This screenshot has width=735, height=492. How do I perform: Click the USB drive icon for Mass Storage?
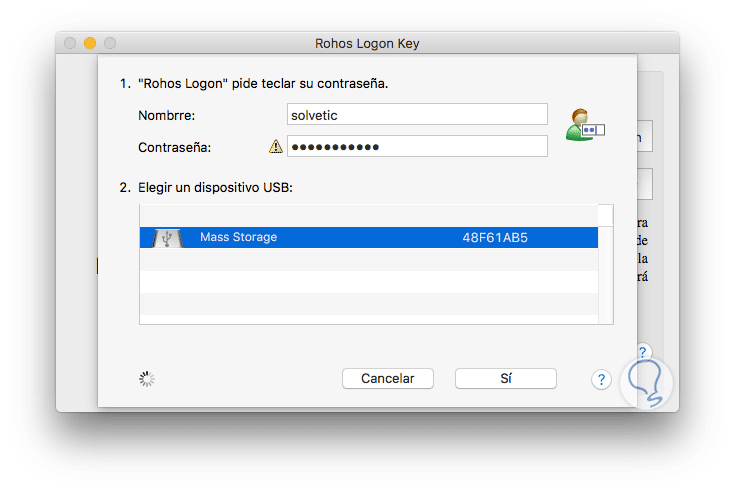pos(167,238)
